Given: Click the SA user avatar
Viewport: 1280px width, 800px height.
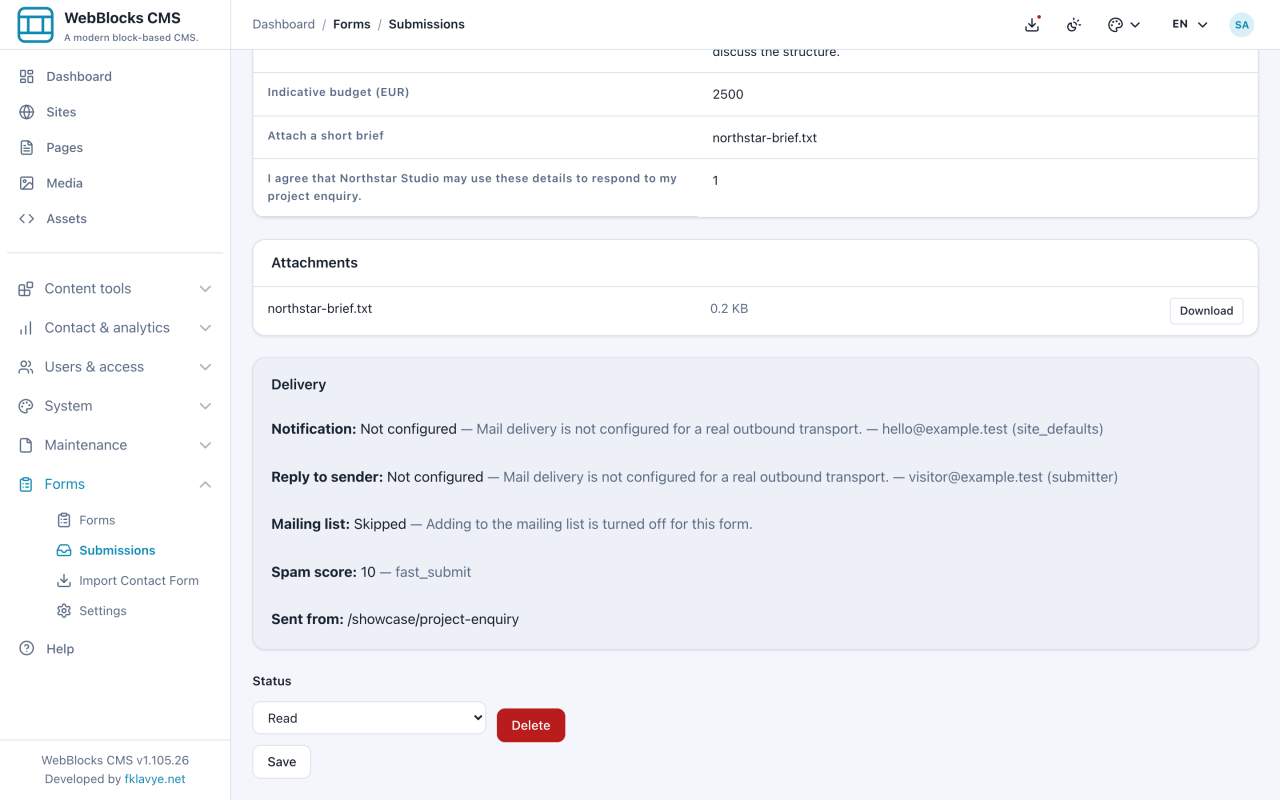Looking at the screenshot, I should tap(1241, 24).
